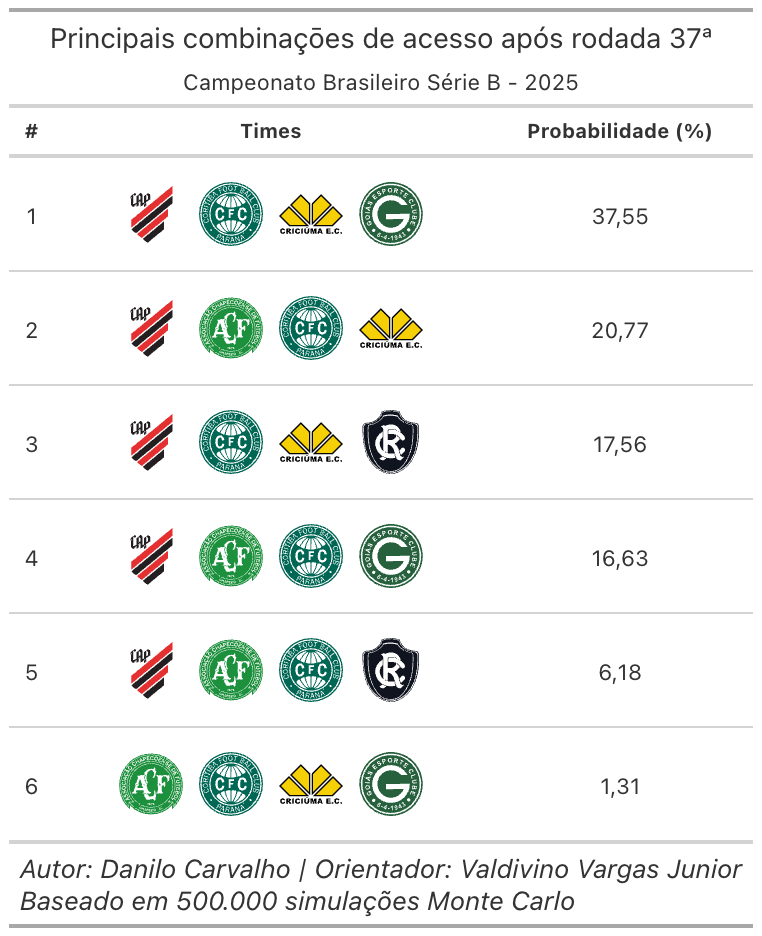Click the Remo crest in row 3
Image resolution: width=762 pixels, height=936 pixels.
pyautogui.click(x=391, y=443)
